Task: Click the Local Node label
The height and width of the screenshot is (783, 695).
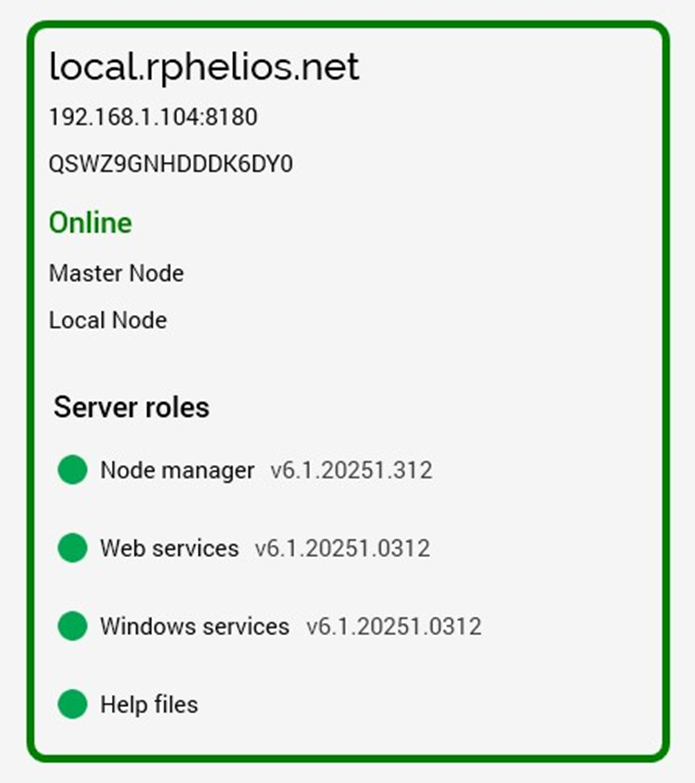Action: tap(108, 320)
